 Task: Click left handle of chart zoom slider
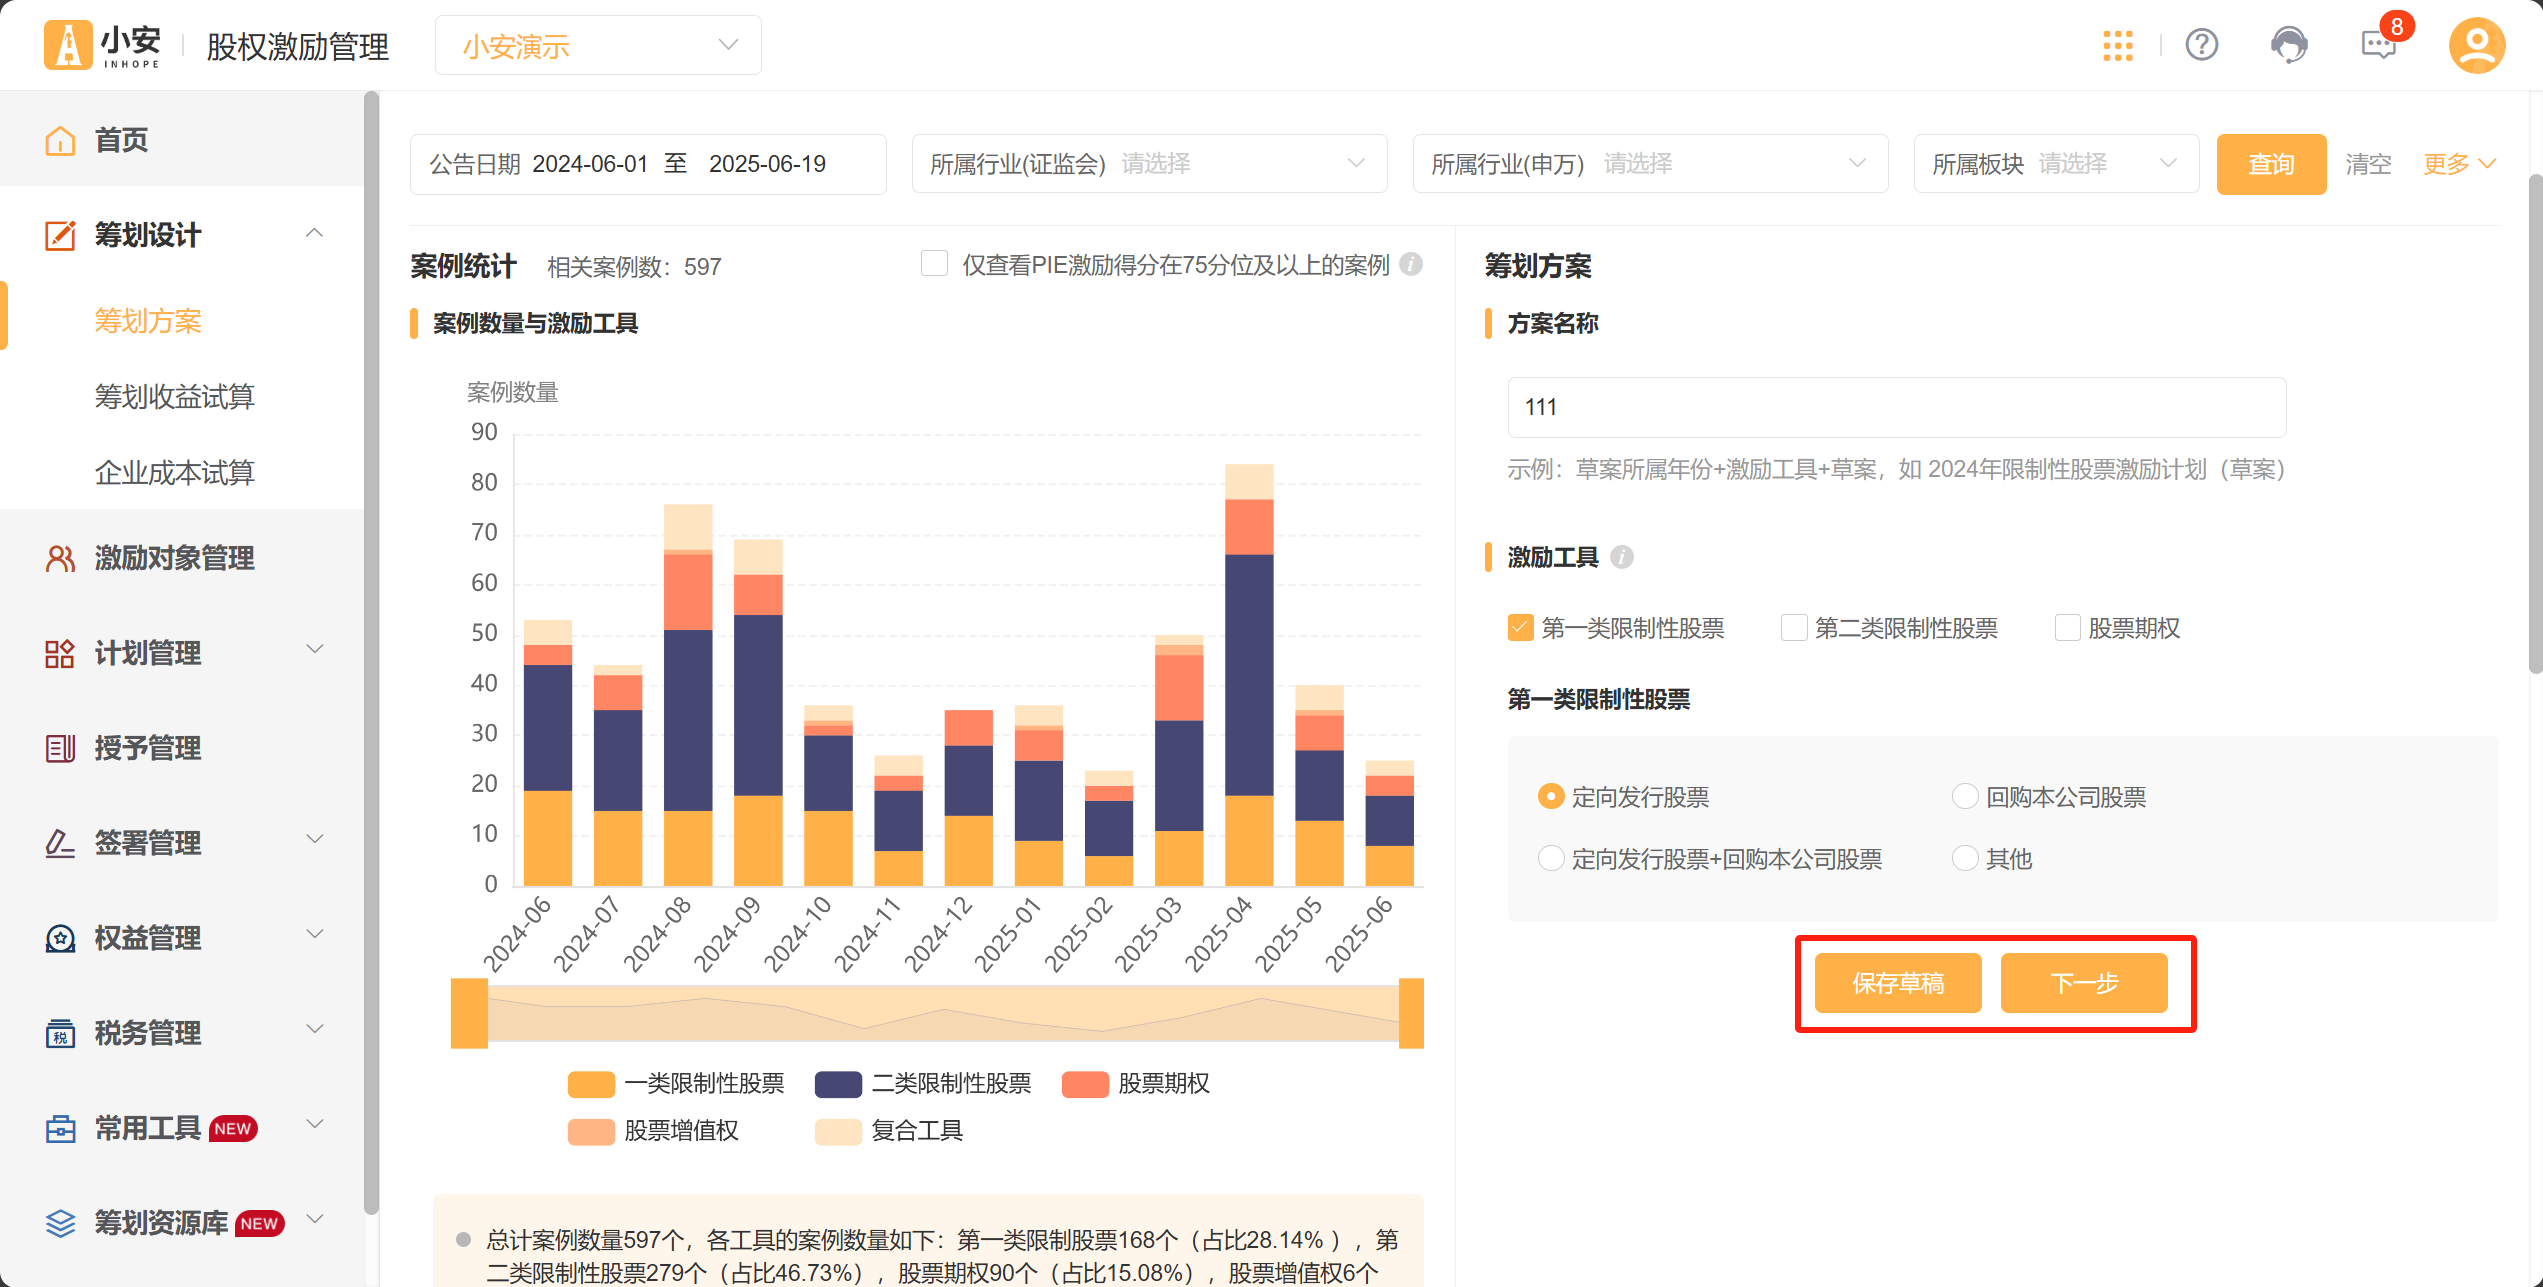coord(469,1013)
